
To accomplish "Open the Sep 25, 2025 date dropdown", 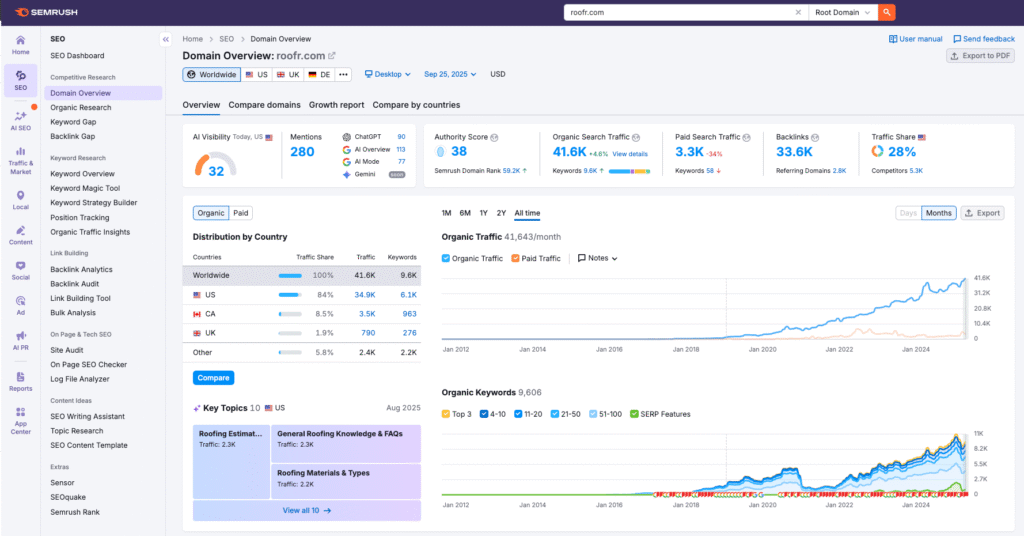I will (450, 74).
